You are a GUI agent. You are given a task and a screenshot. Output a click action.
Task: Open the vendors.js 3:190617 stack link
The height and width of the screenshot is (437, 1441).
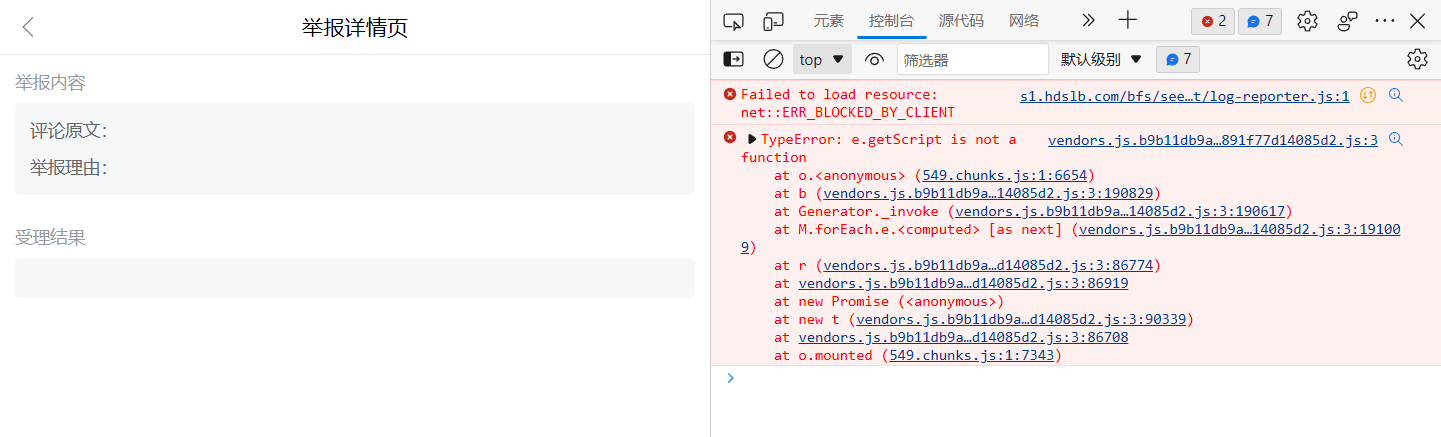pos(1121,211)
